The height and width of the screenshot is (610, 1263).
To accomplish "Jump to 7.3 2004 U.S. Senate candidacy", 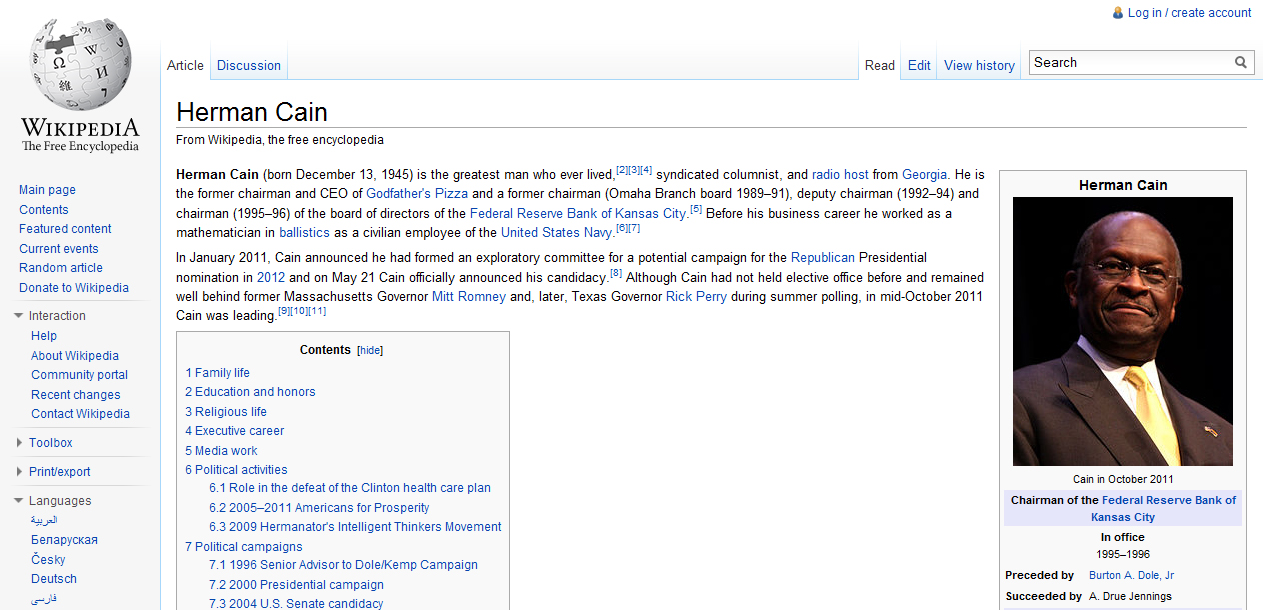I will [296, 604].
